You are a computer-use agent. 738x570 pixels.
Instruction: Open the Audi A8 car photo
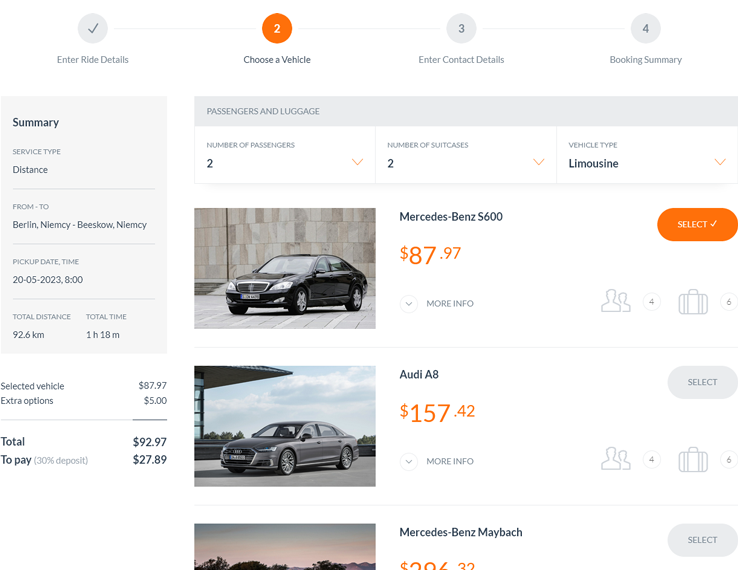285,426
